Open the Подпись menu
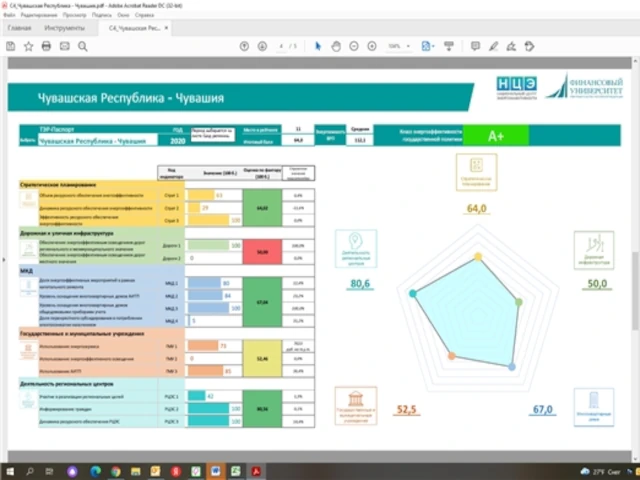640x480 pixels. 102,15
